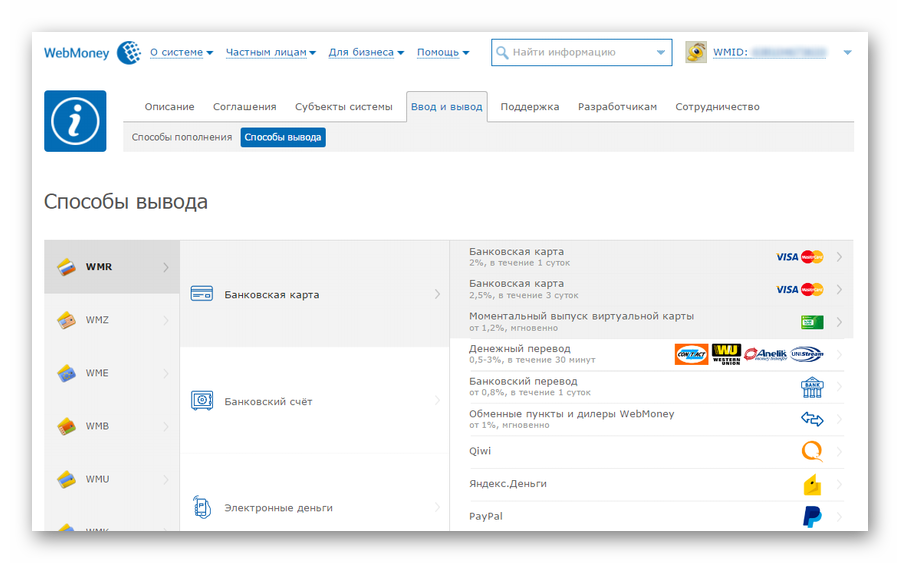Screen dimensions: 900x563
Task: Click Visa MasterCard logos in the 2,5% row
Action: point(800,289)
